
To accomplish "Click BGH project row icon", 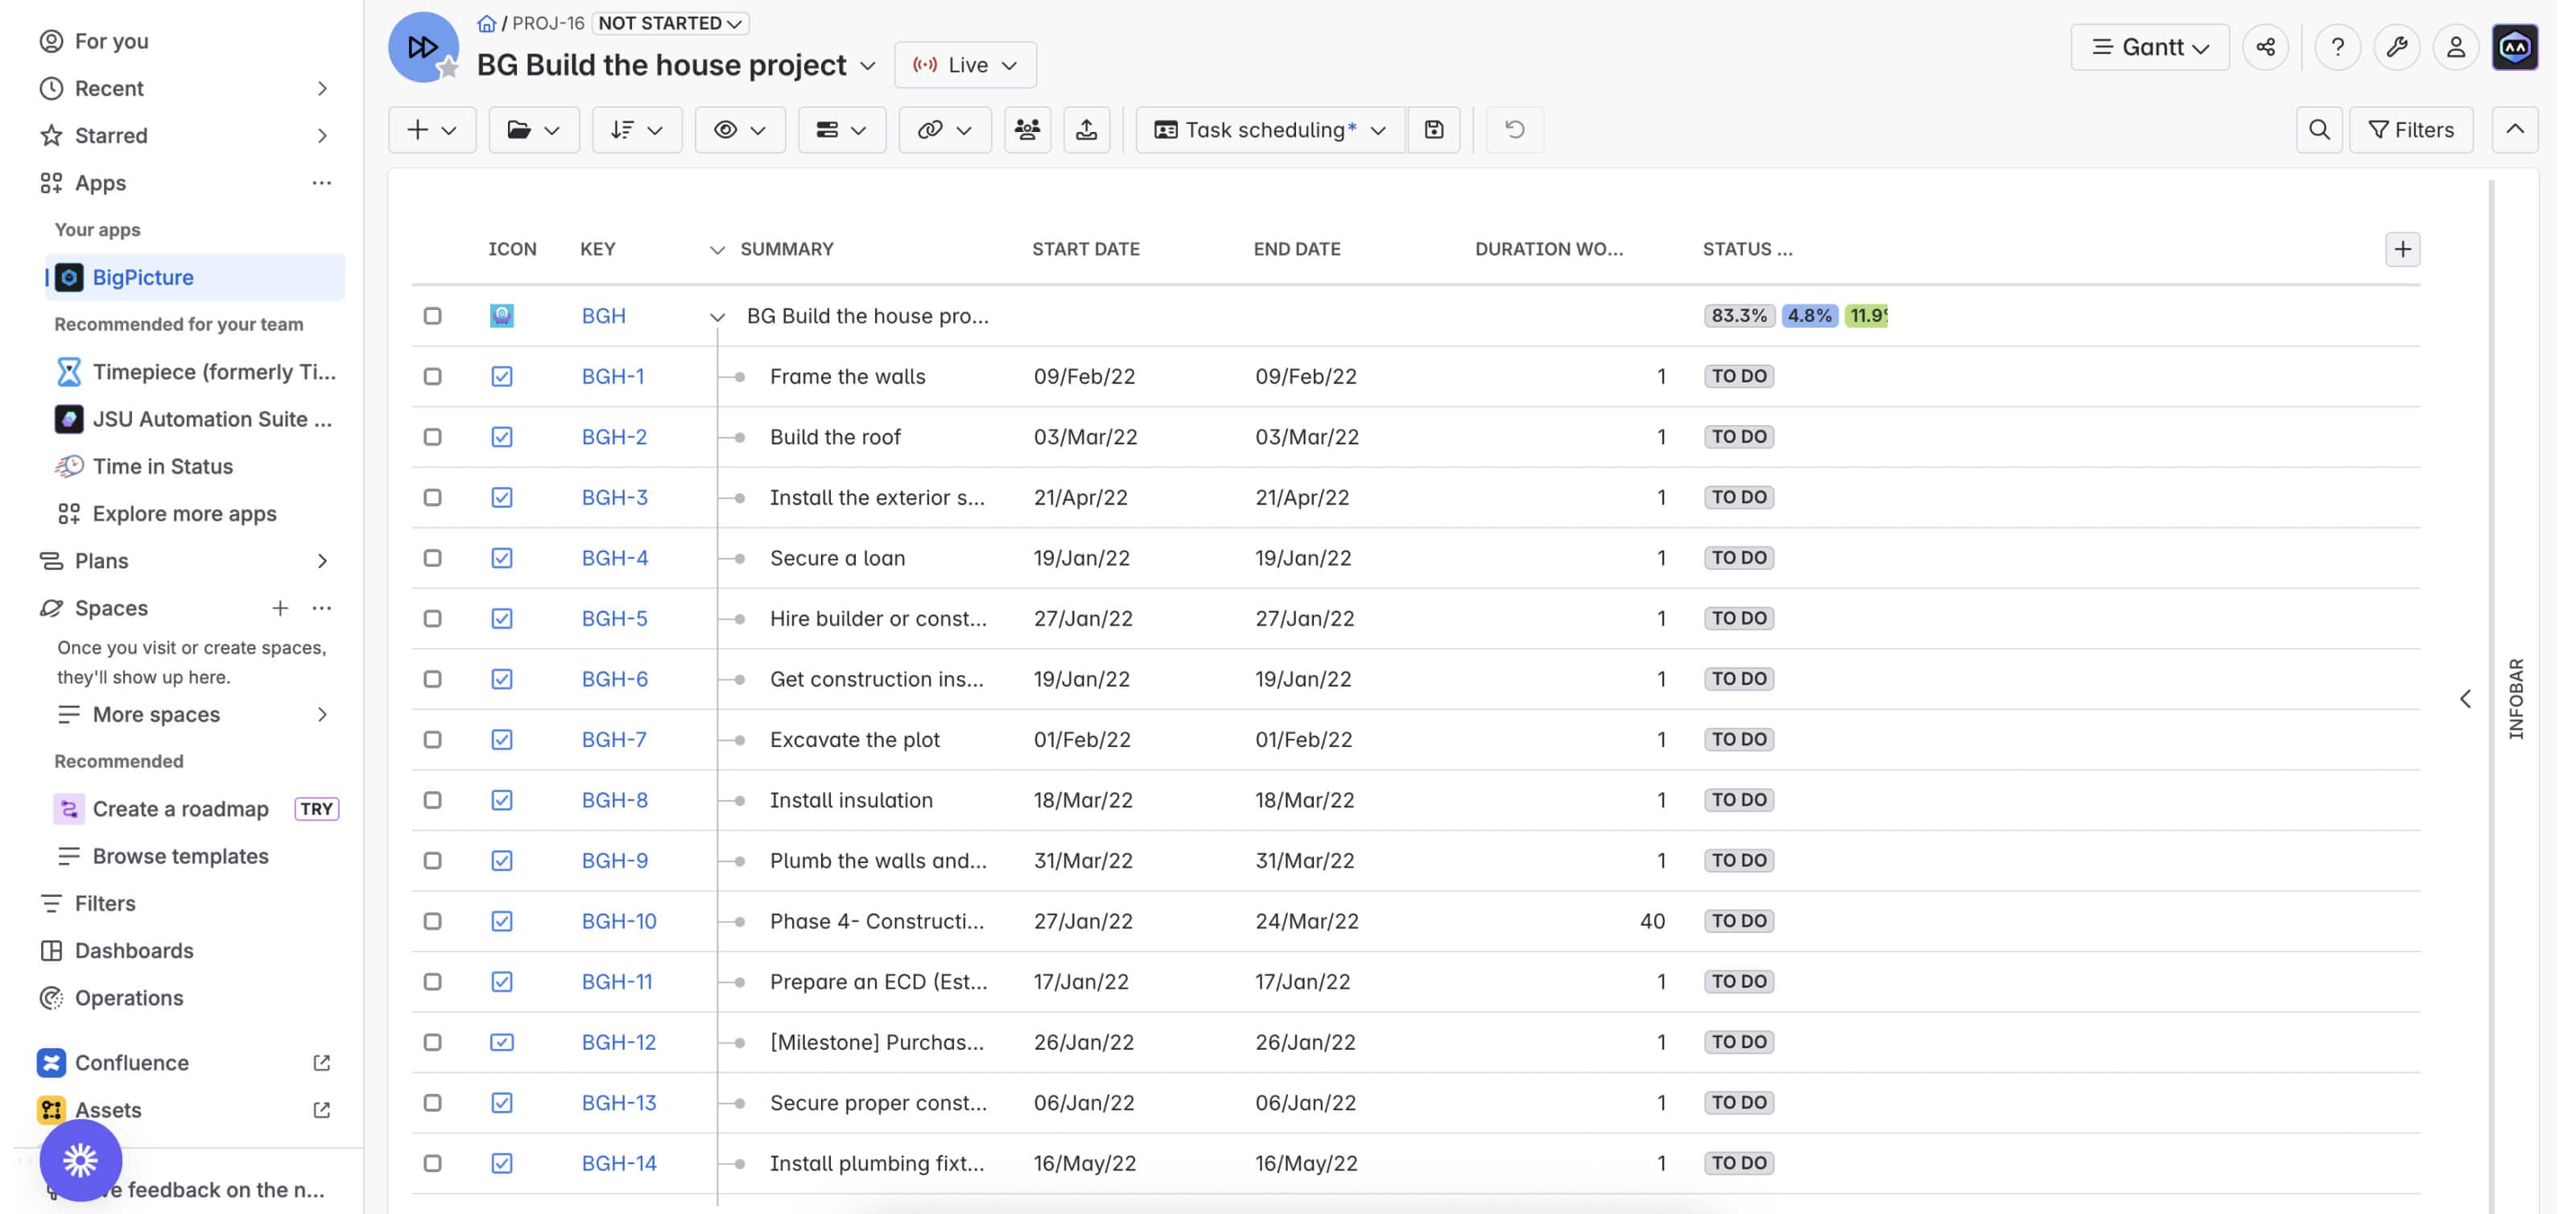I will (x=502, y=316).
